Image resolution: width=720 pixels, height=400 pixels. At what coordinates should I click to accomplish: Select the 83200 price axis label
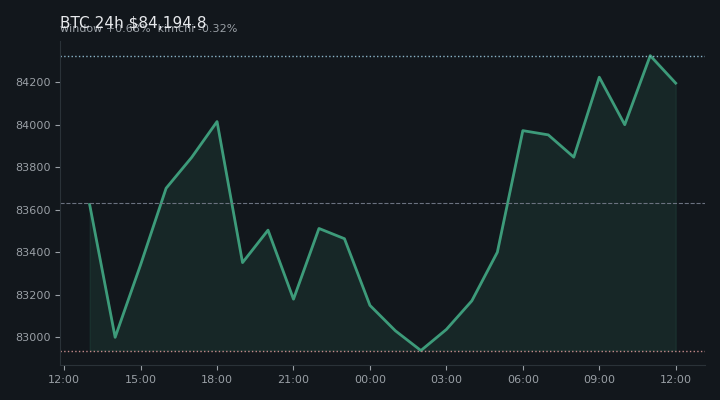coord(33,295)
